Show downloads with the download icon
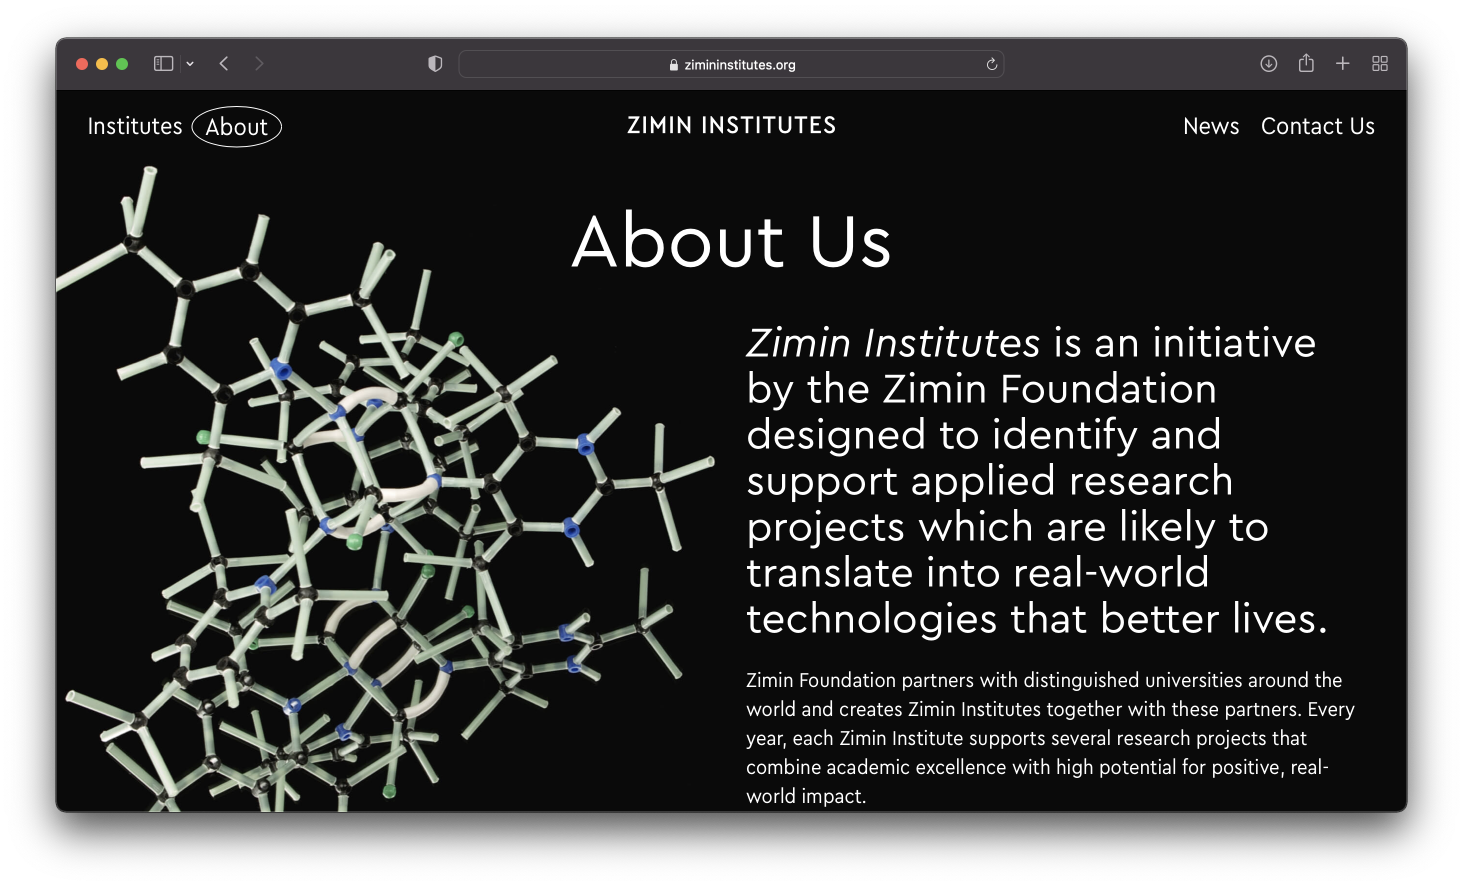Screen dimensions: 1463x886 (1268, 64)
